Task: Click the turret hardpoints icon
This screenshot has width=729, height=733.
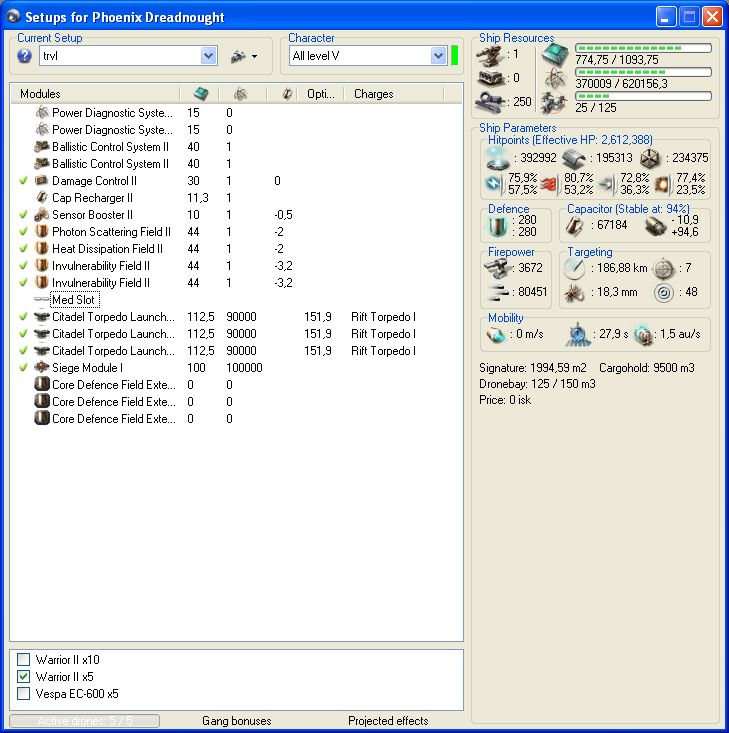Action: click(x=490, y=55)
